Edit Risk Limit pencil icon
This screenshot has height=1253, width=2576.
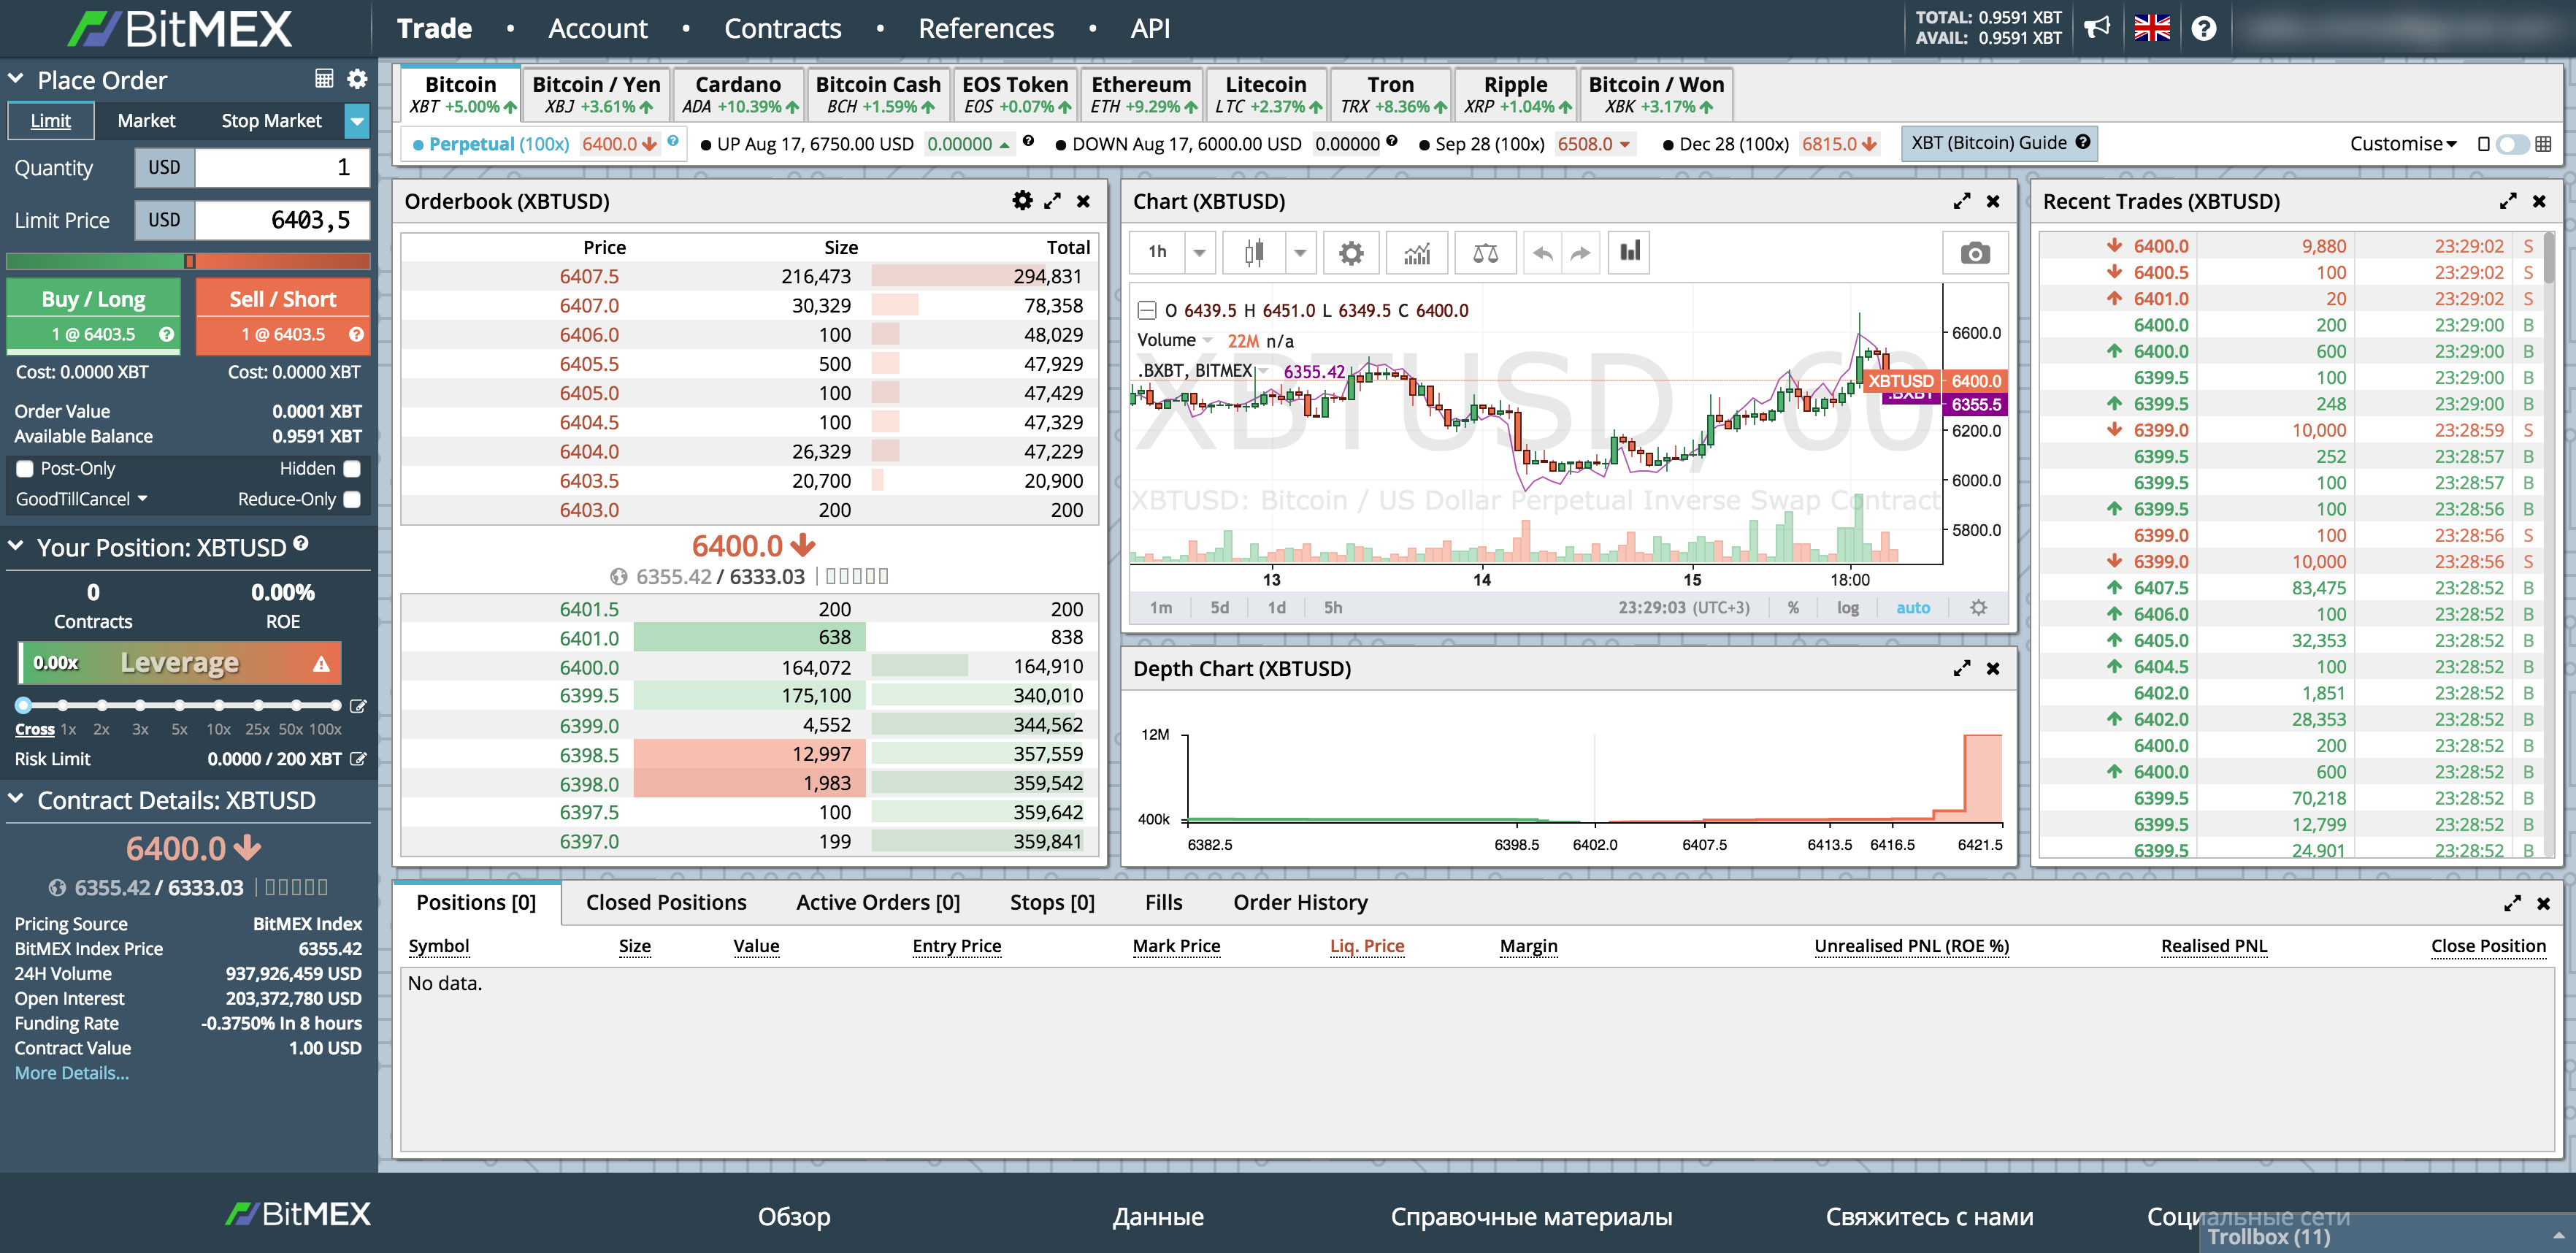[358, 759]
